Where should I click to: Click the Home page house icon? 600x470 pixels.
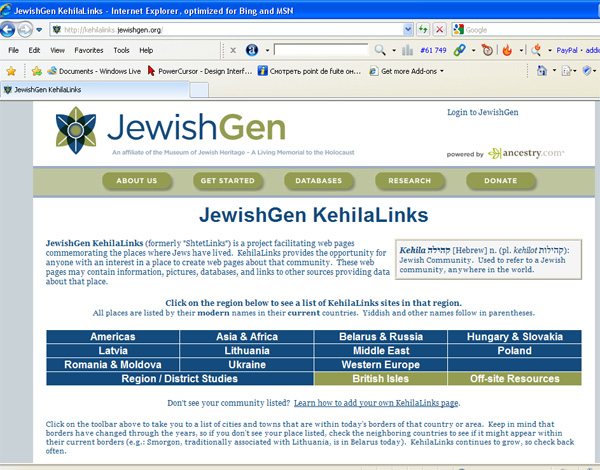[541, 70]
